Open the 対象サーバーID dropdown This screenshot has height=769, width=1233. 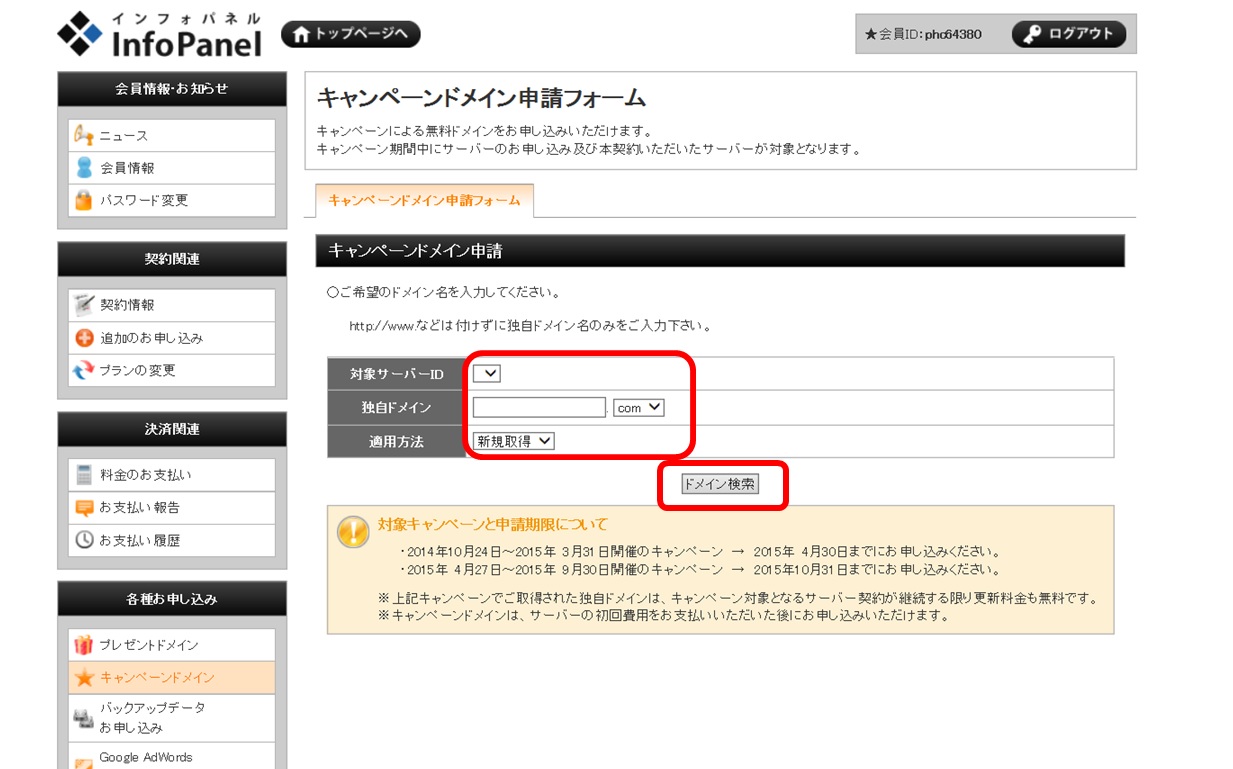(487, 374)
